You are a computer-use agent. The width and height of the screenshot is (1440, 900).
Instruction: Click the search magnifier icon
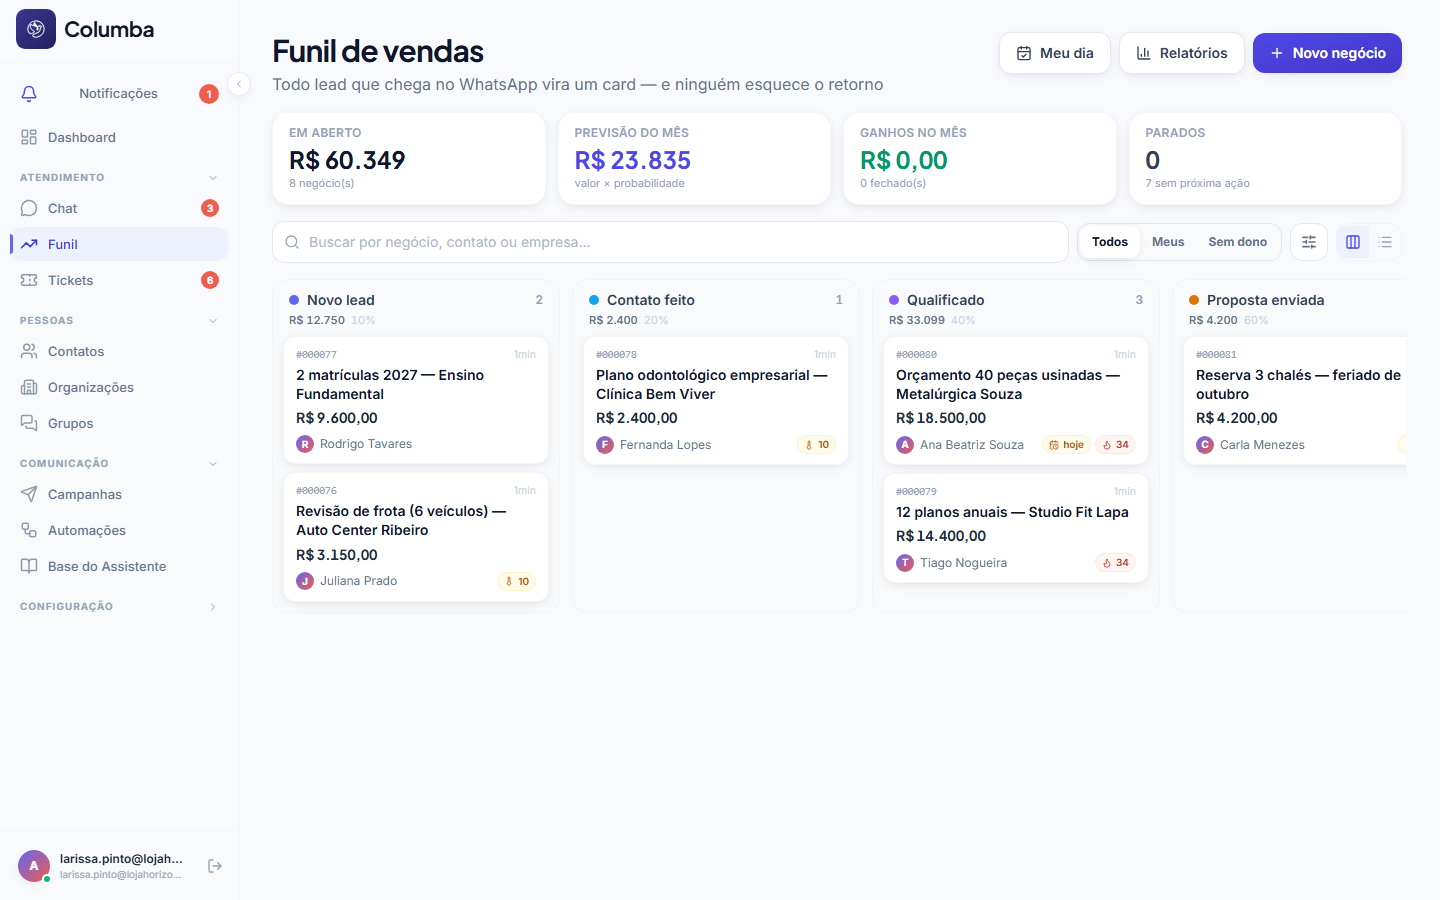292,242
